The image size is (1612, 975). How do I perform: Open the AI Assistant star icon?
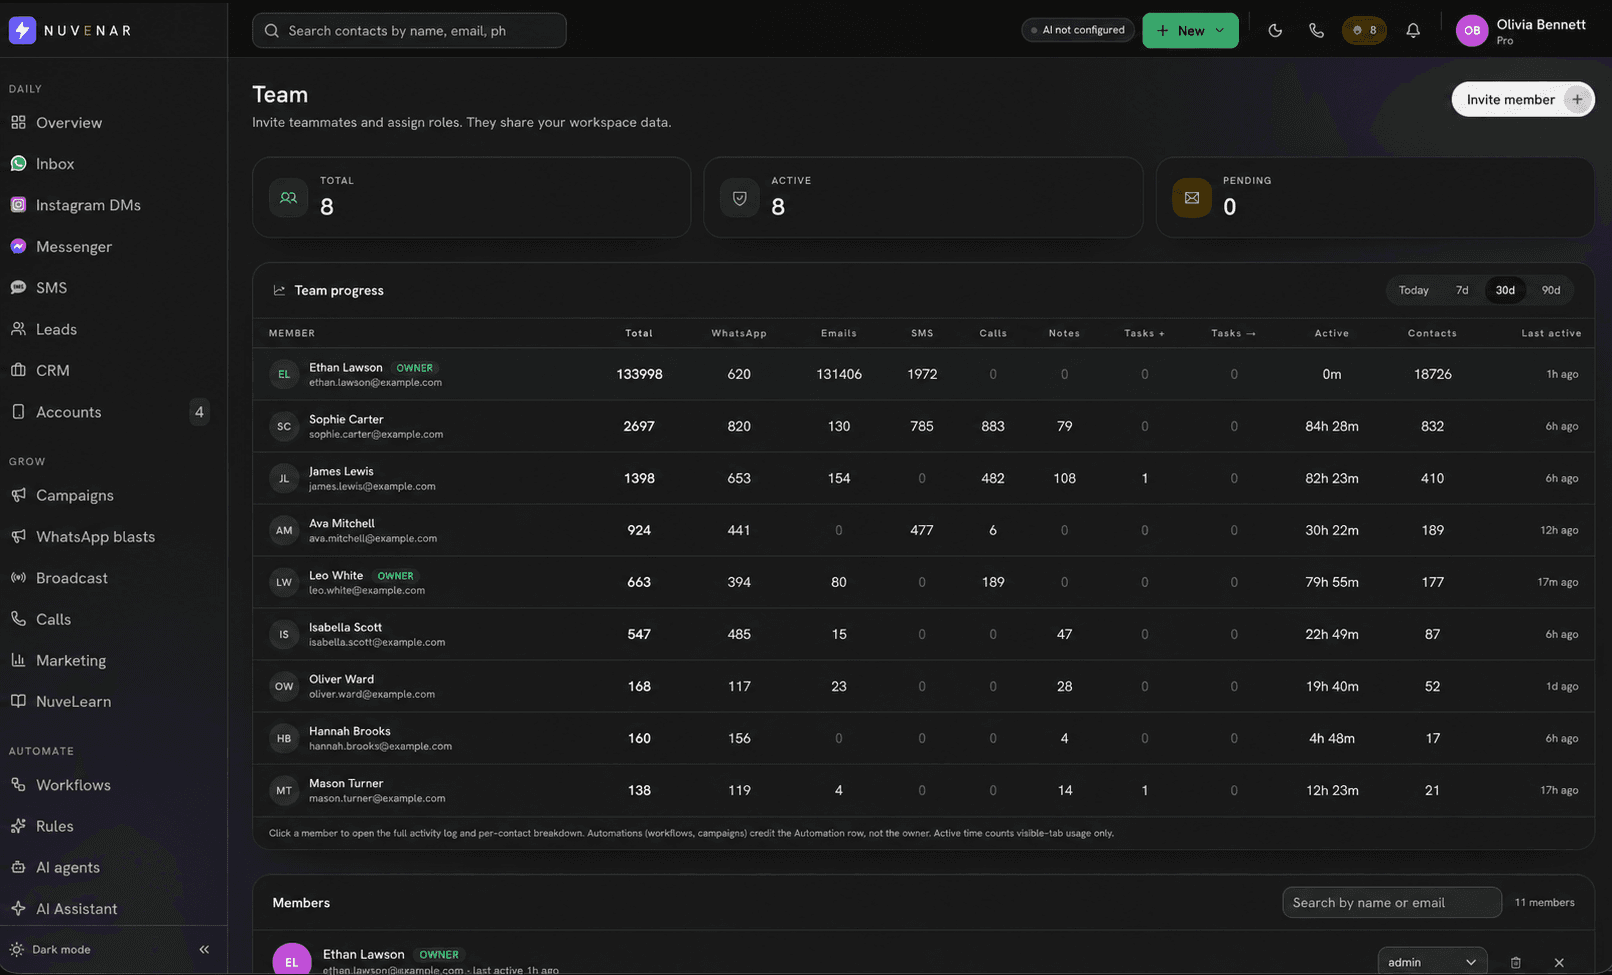pyautogui.click(x=18, y=908)
